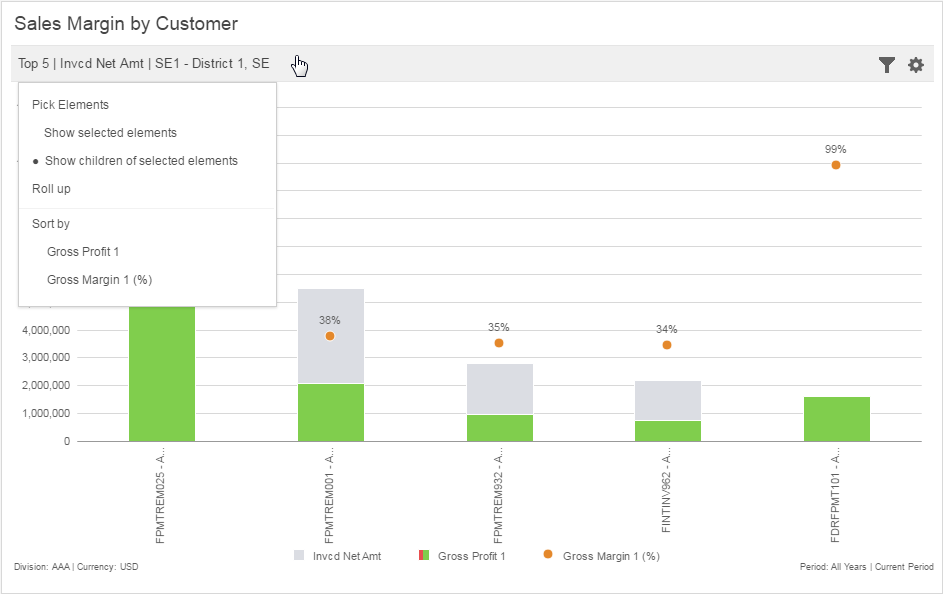
Task: Choose Roll up from the menu
Action: point(51,189)
